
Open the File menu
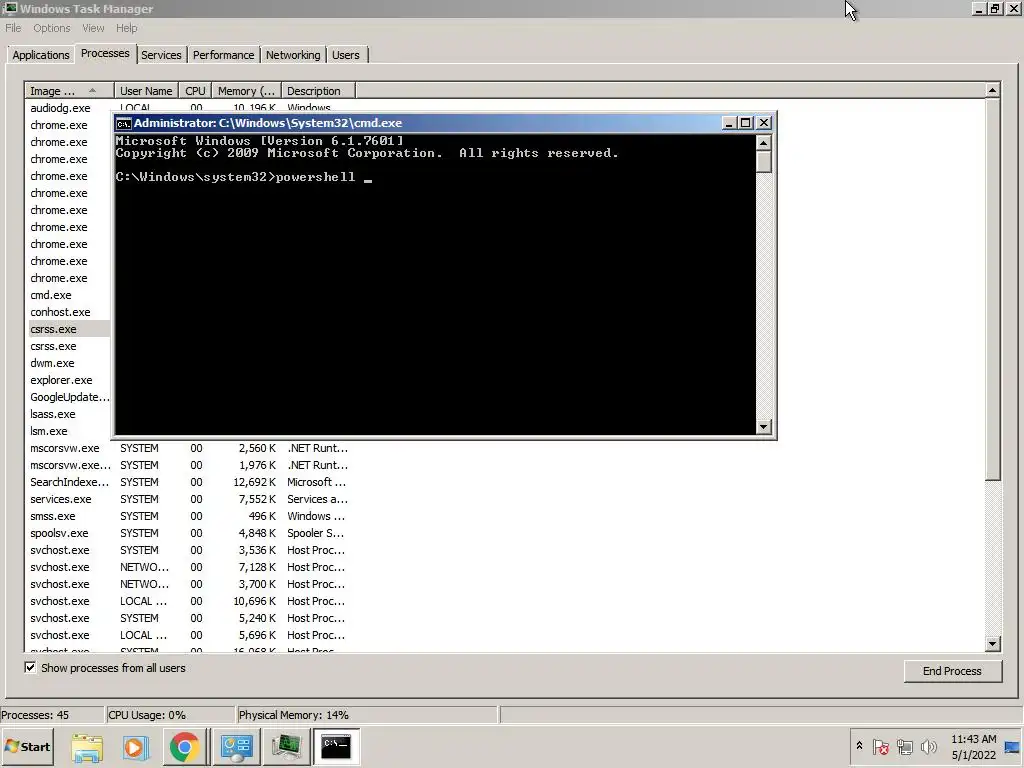(x=13, y=28)
